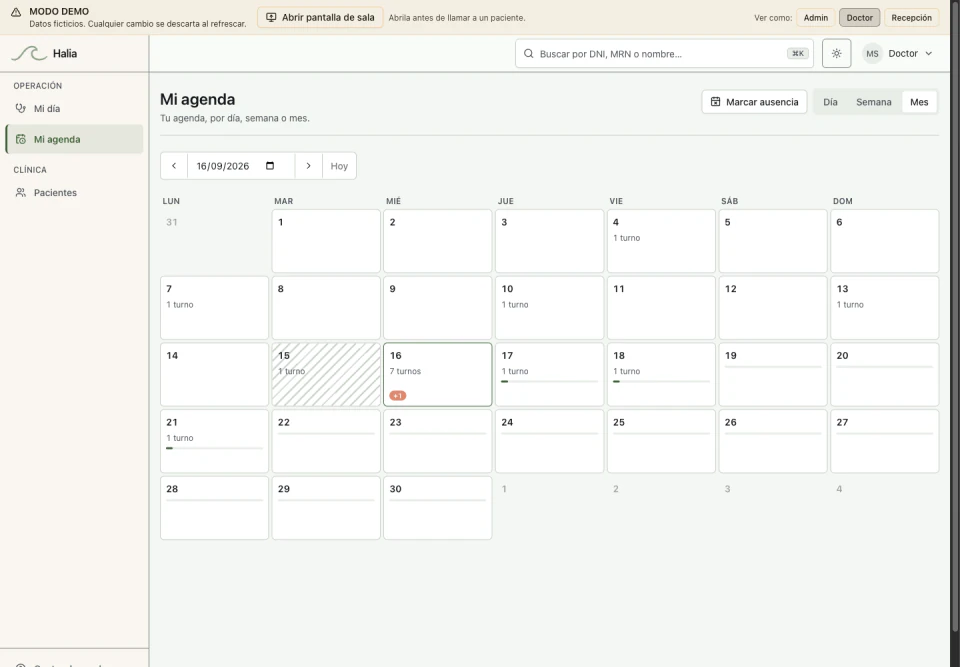The image size is (960, 667).
Task: Click the occupancy bar on day 17
Action: (x=550, y=382)
